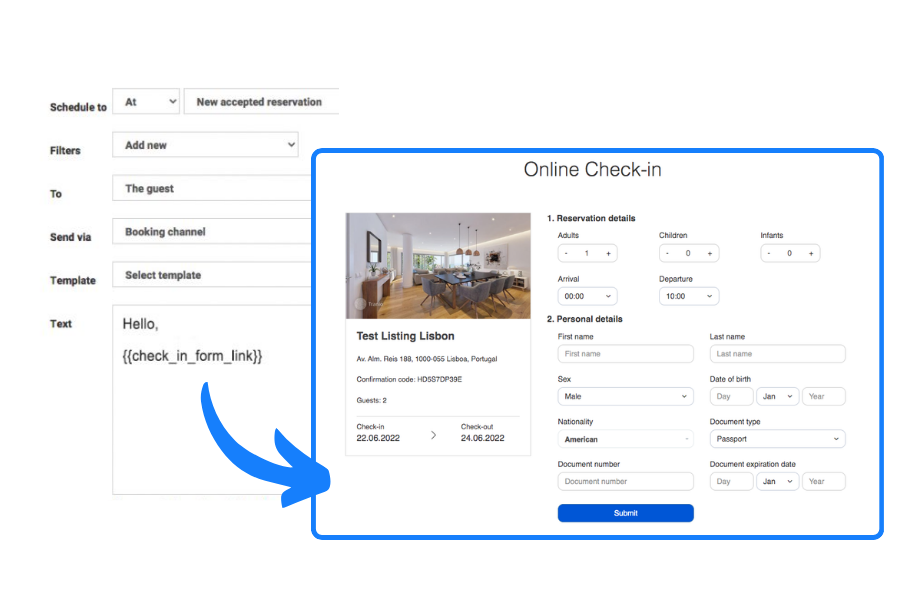
Task: Open the 'Schedule to' At selector
Action: pos(146,101)
